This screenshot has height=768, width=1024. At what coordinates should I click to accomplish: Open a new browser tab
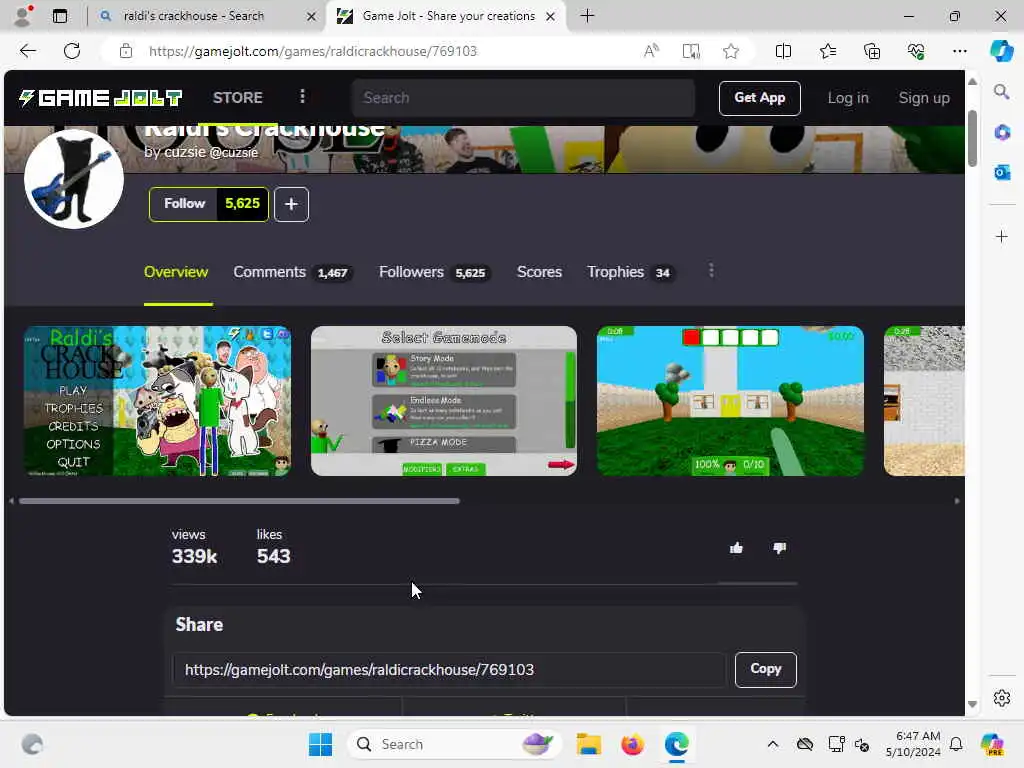click(x=587, y=16)
